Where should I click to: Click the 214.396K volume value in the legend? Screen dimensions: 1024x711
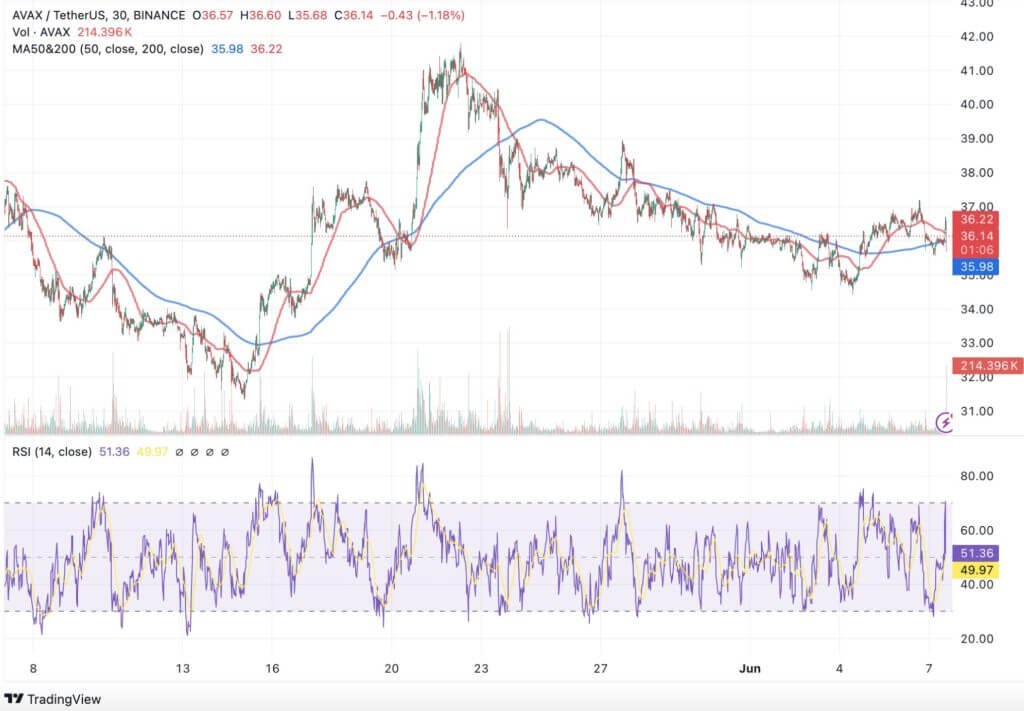[x=105, y=32]
